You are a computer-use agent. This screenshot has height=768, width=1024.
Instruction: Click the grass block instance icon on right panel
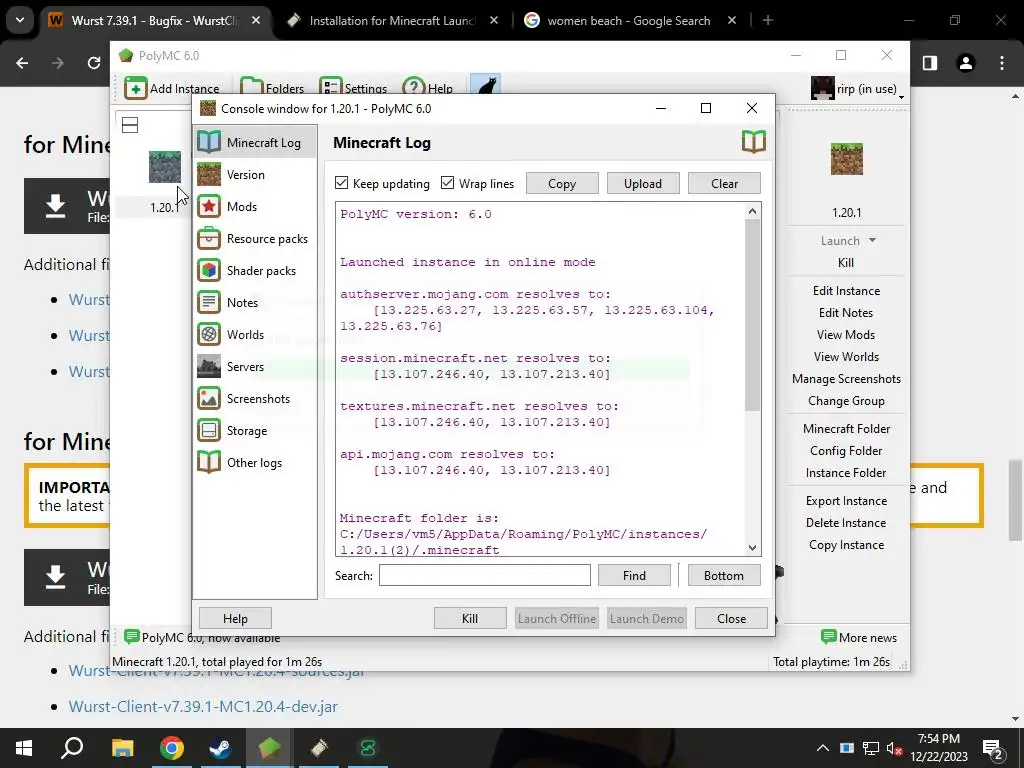846,159
